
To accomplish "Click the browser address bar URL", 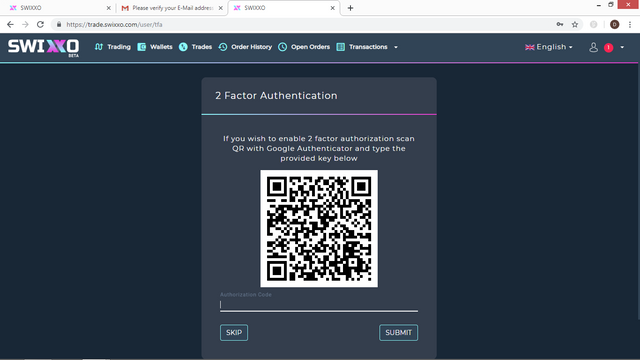I will 114,24.
